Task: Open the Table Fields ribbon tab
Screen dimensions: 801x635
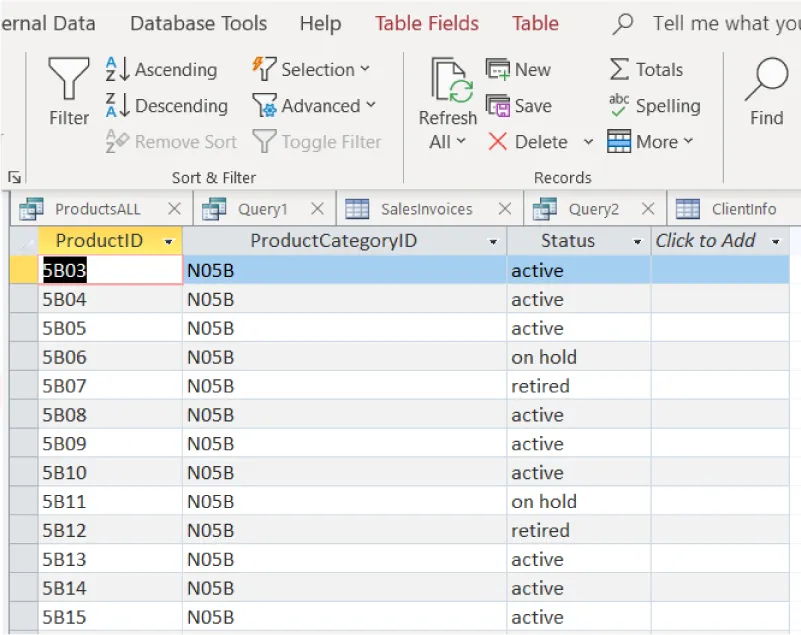Action: (x=427, y=23)
